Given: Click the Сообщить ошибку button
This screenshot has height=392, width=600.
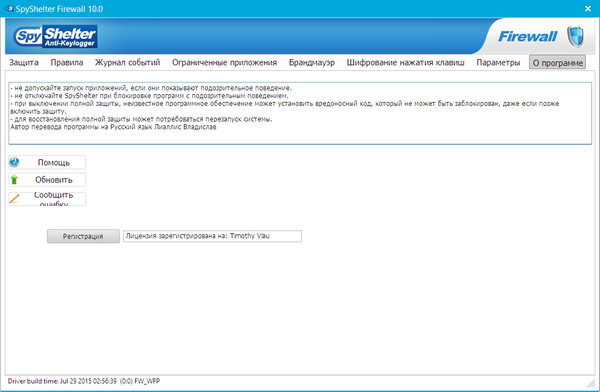Looking at the screenshot, I should pyautogui.click(x=47, y=199).
